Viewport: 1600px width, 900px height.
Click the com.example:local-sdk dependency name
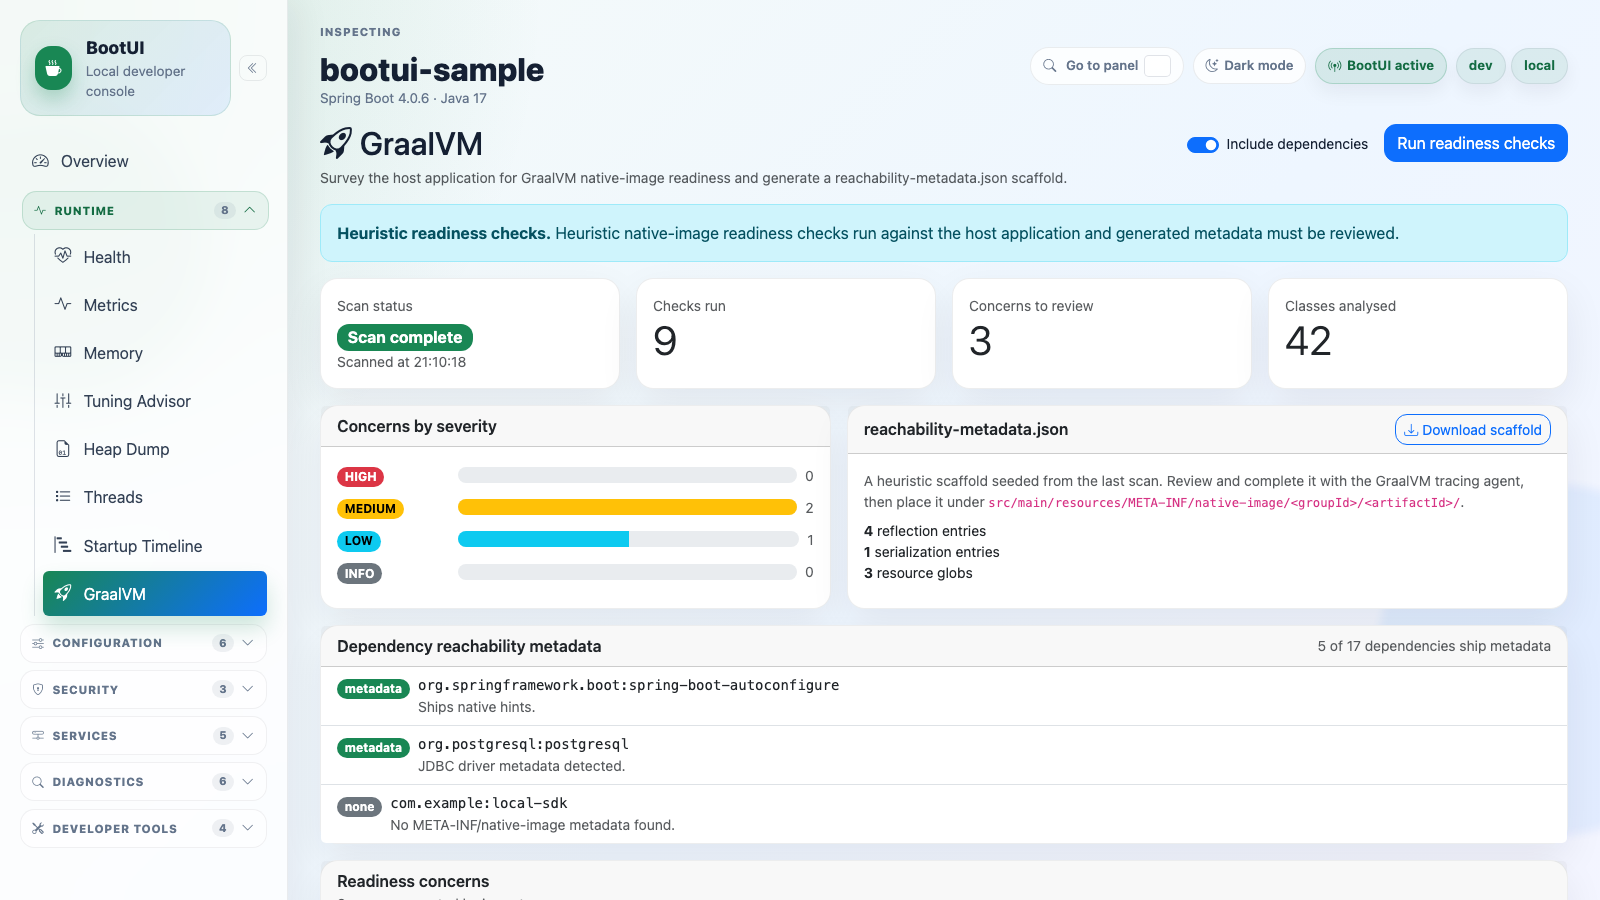(x=478, y=803)
